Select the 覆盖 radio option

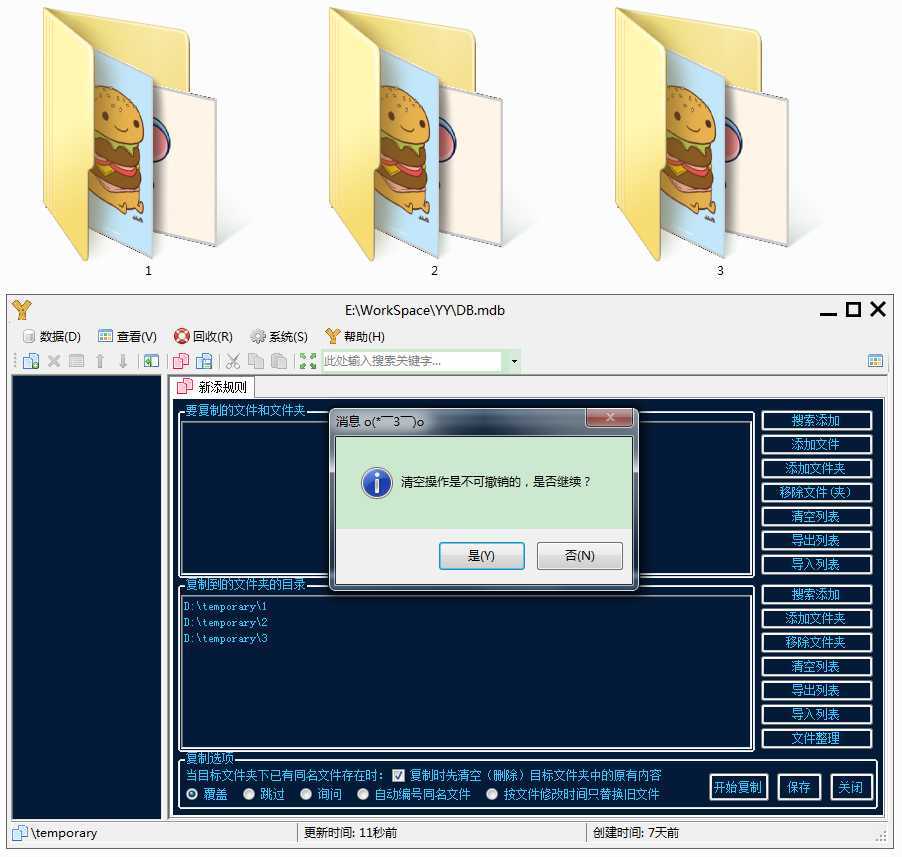click(x=192, y=794)
